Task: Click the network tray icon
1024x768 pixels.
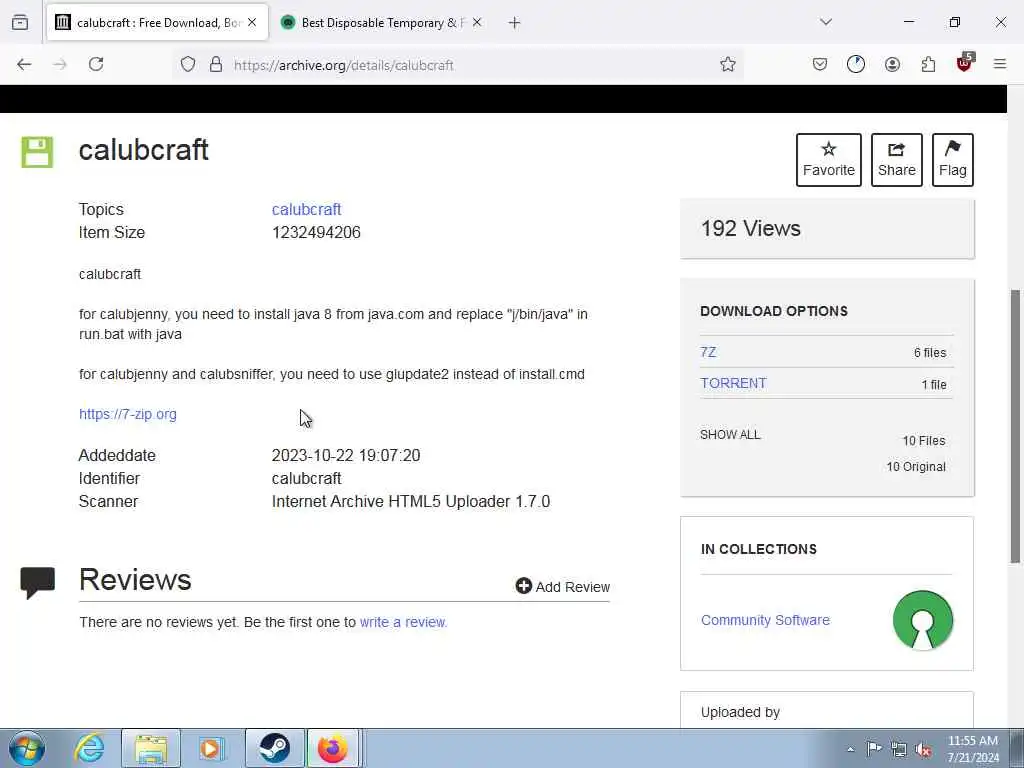Action: pyautogui.click(x=899, y=750)
